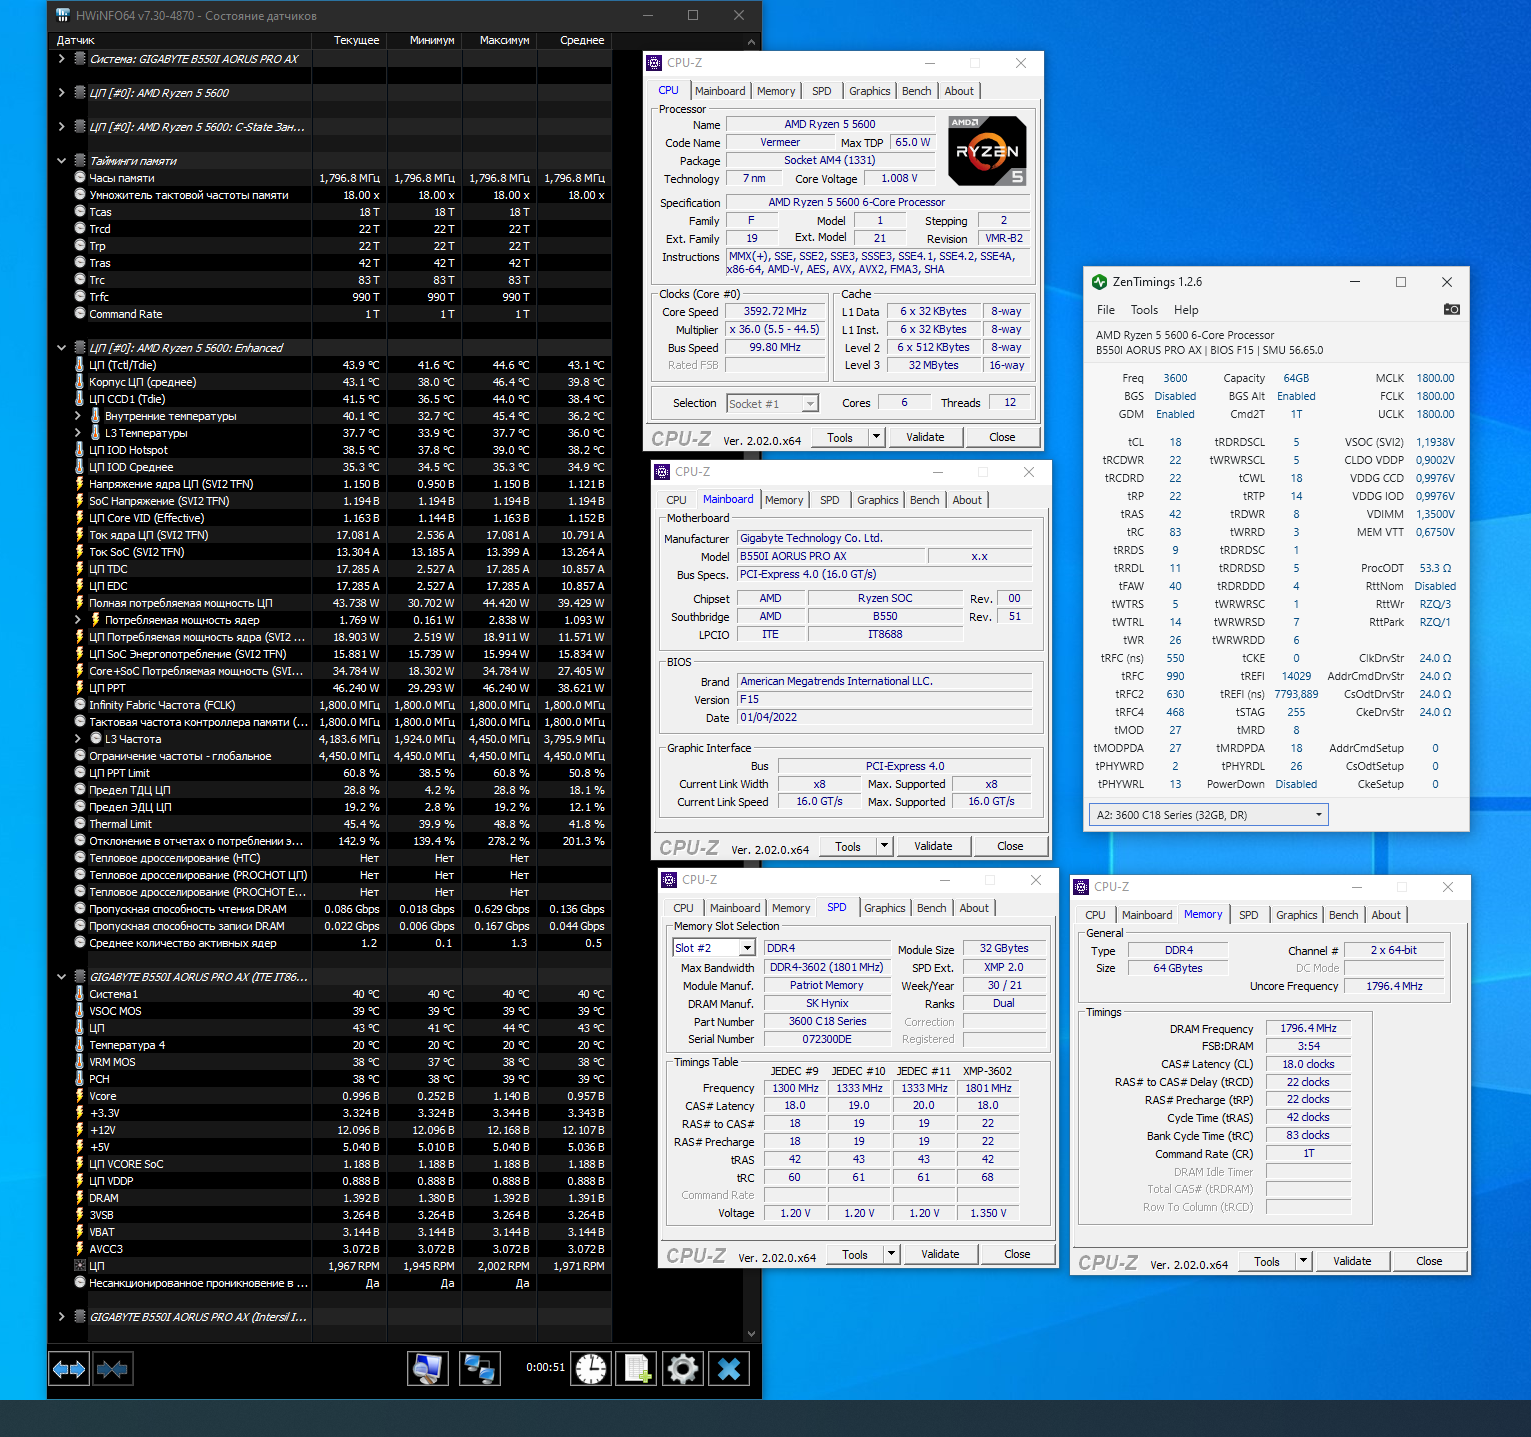Open HWiNFO sensor settings gear icon
This screenshot has width=1531, height=1437.
683,1369
